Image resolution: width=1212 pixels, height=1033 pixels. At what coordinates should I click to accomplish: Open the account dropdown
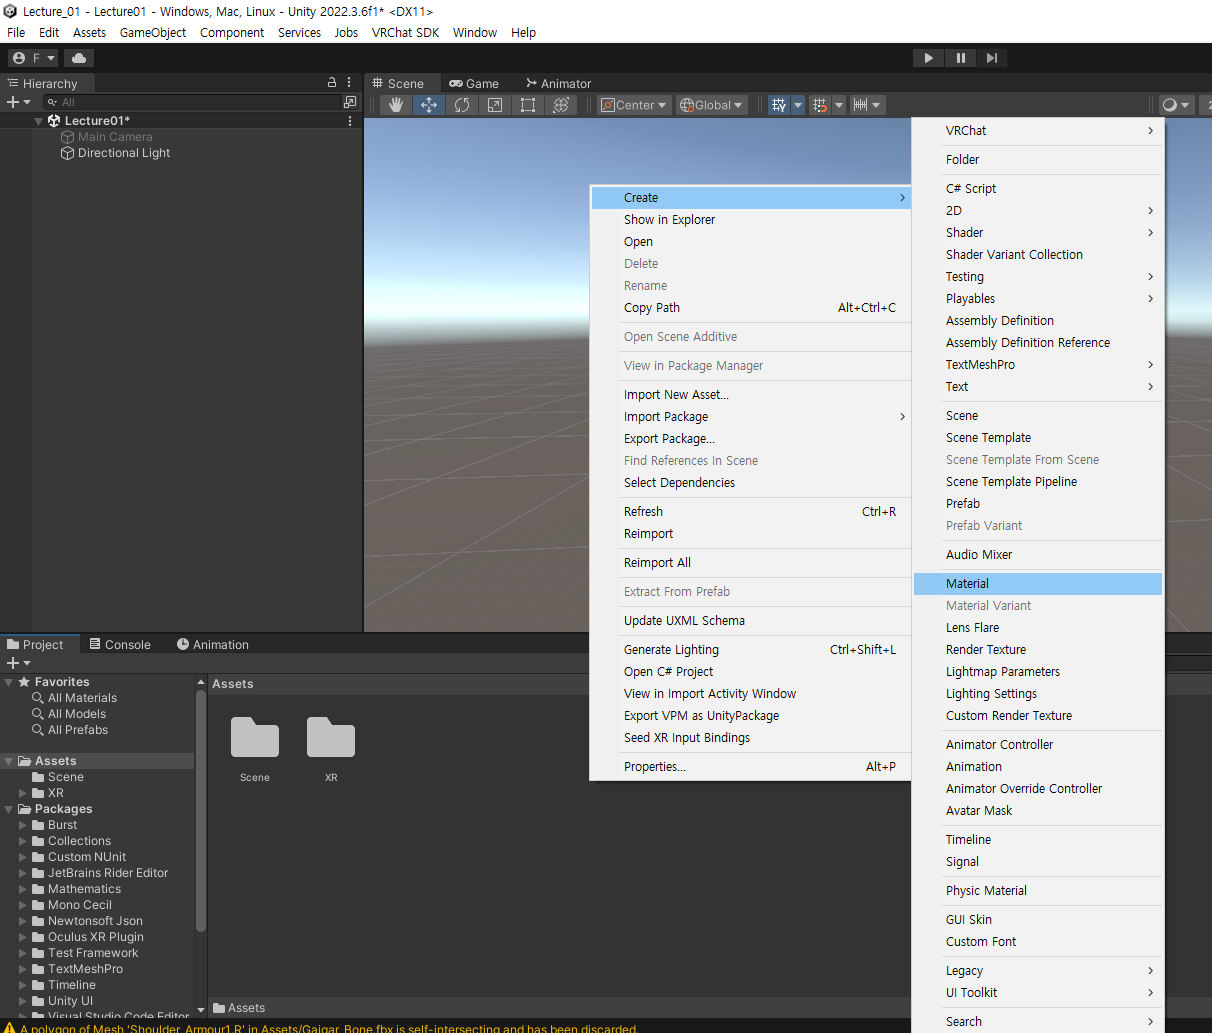(34, 58)
